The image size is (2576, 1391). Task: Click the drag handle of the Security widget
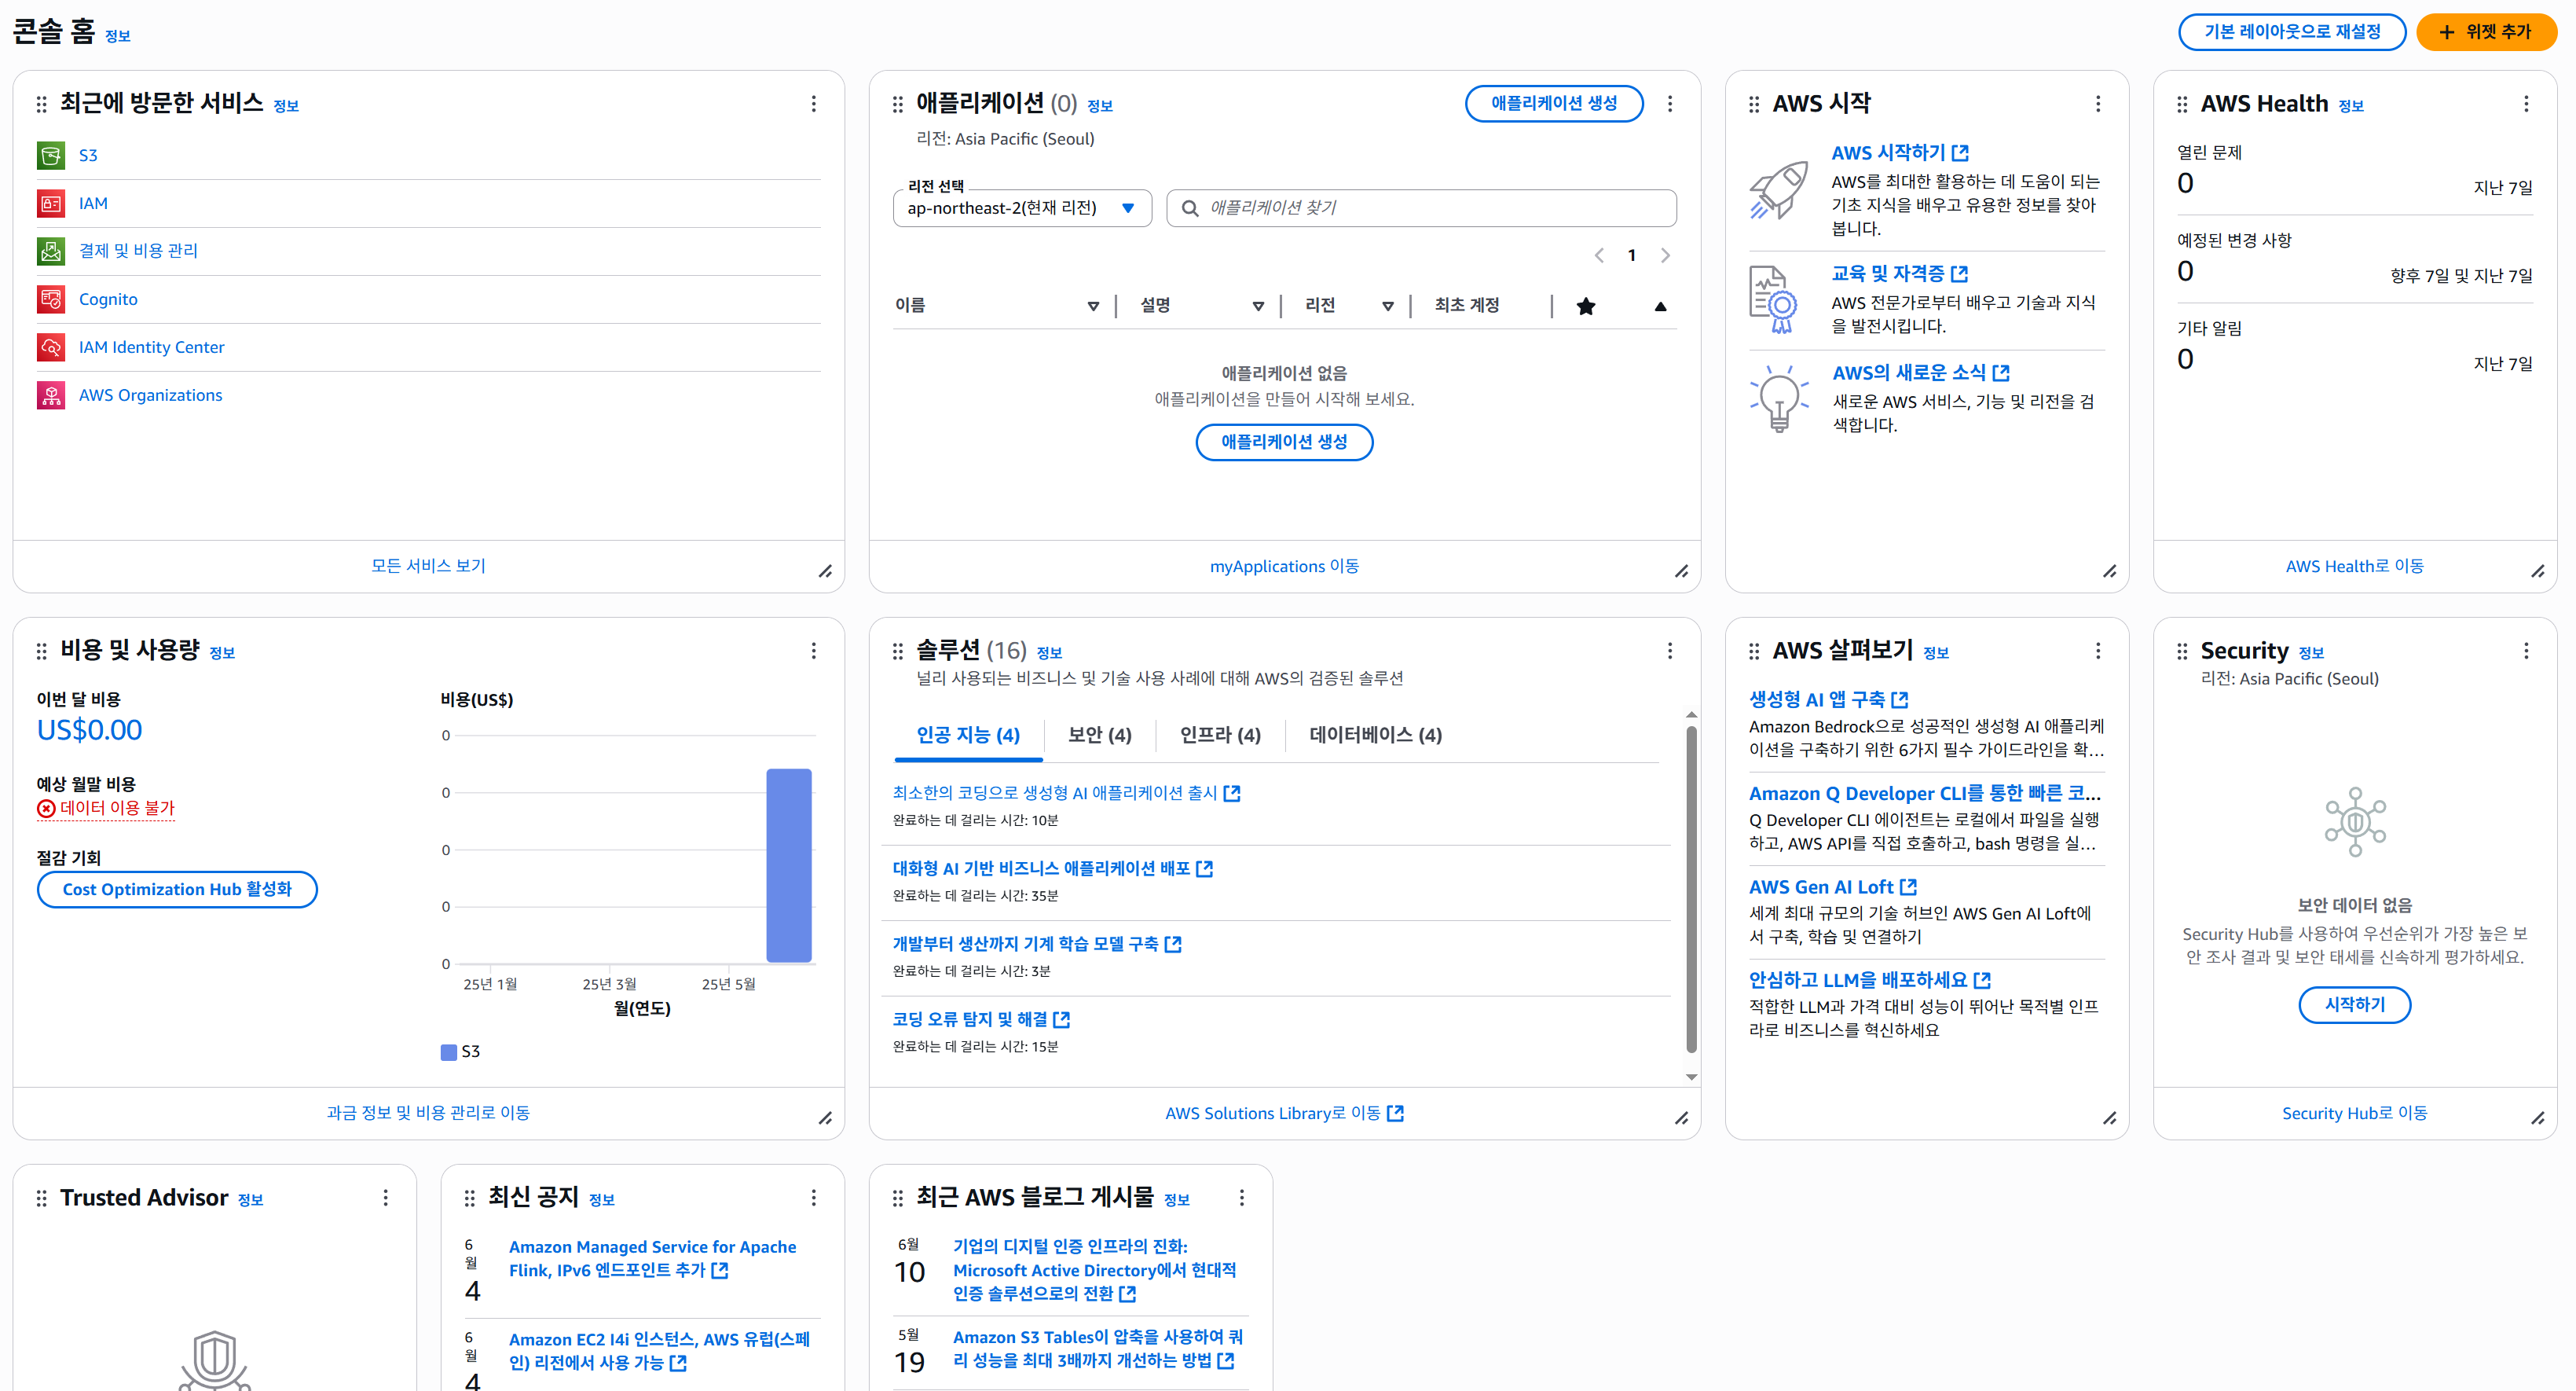click(2182, 651)
